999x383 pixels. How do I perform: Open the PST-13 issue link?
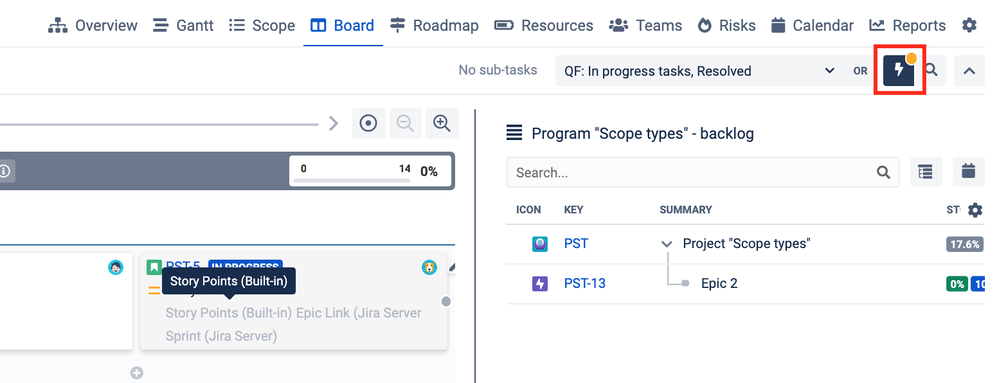pyautogui.click(x=584, y=284)
